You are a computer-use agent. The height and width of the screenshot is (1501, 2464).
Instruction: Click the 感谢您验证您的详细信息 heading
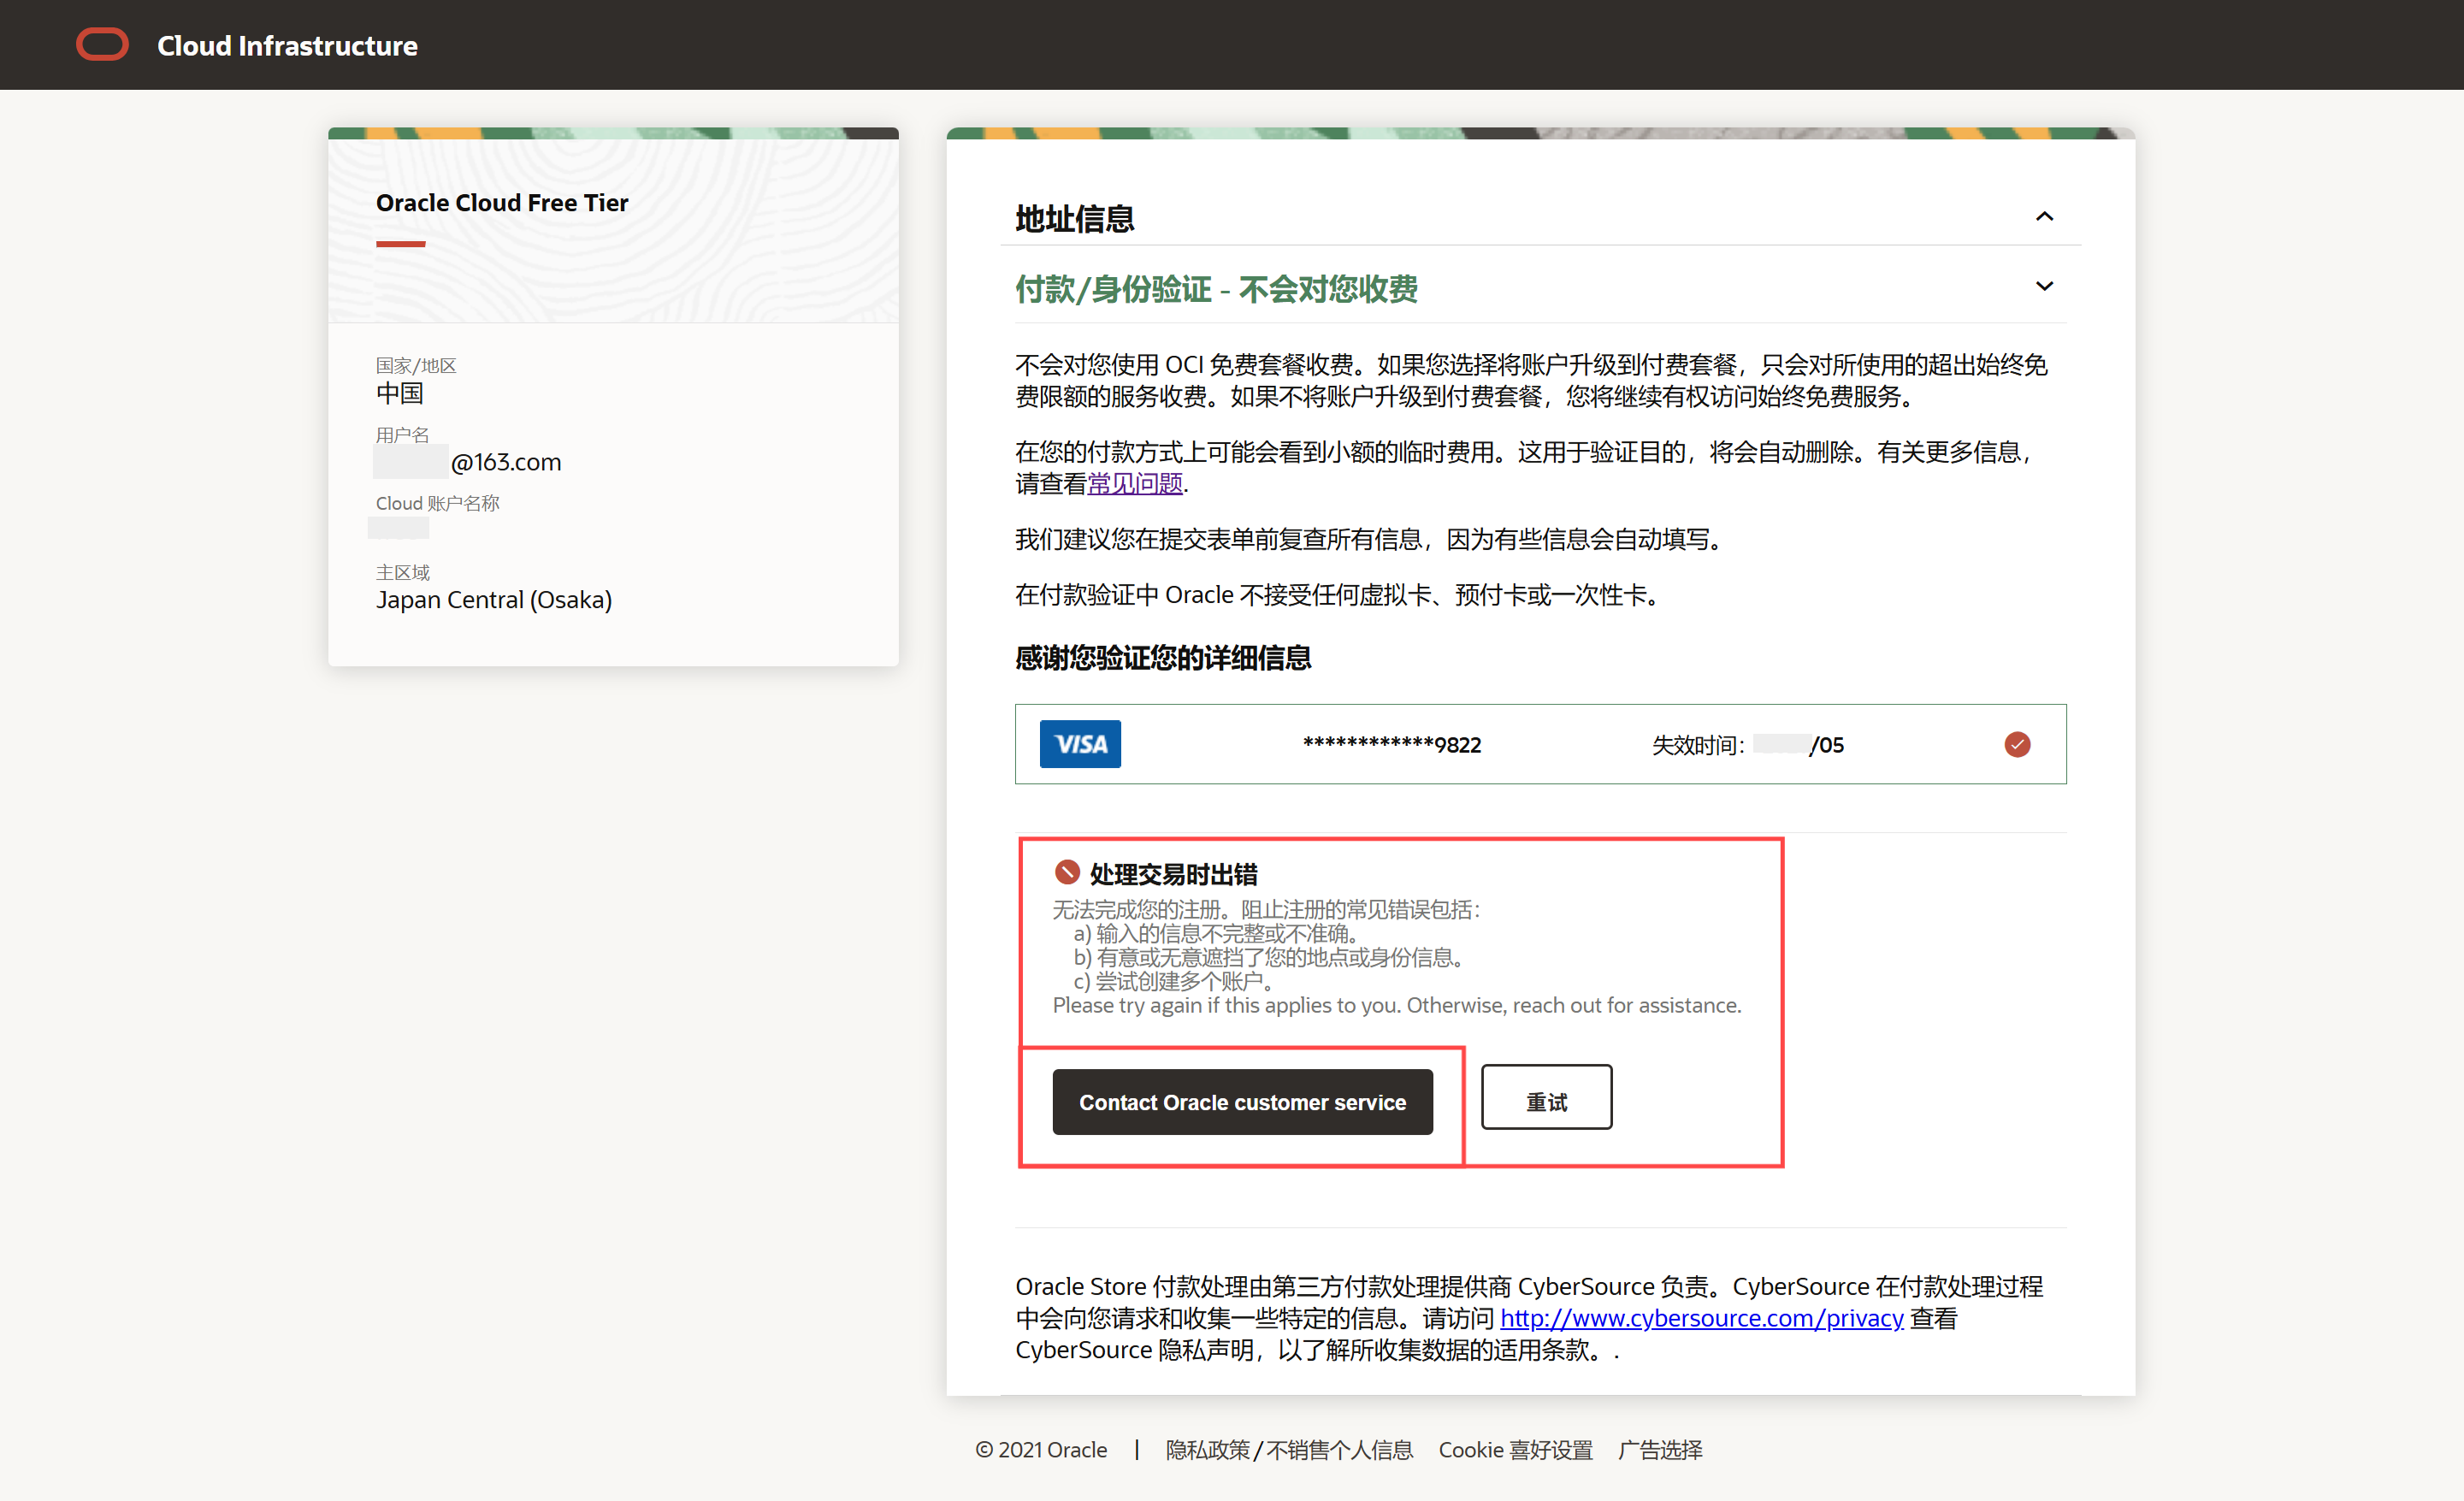tap(1163, 658)
